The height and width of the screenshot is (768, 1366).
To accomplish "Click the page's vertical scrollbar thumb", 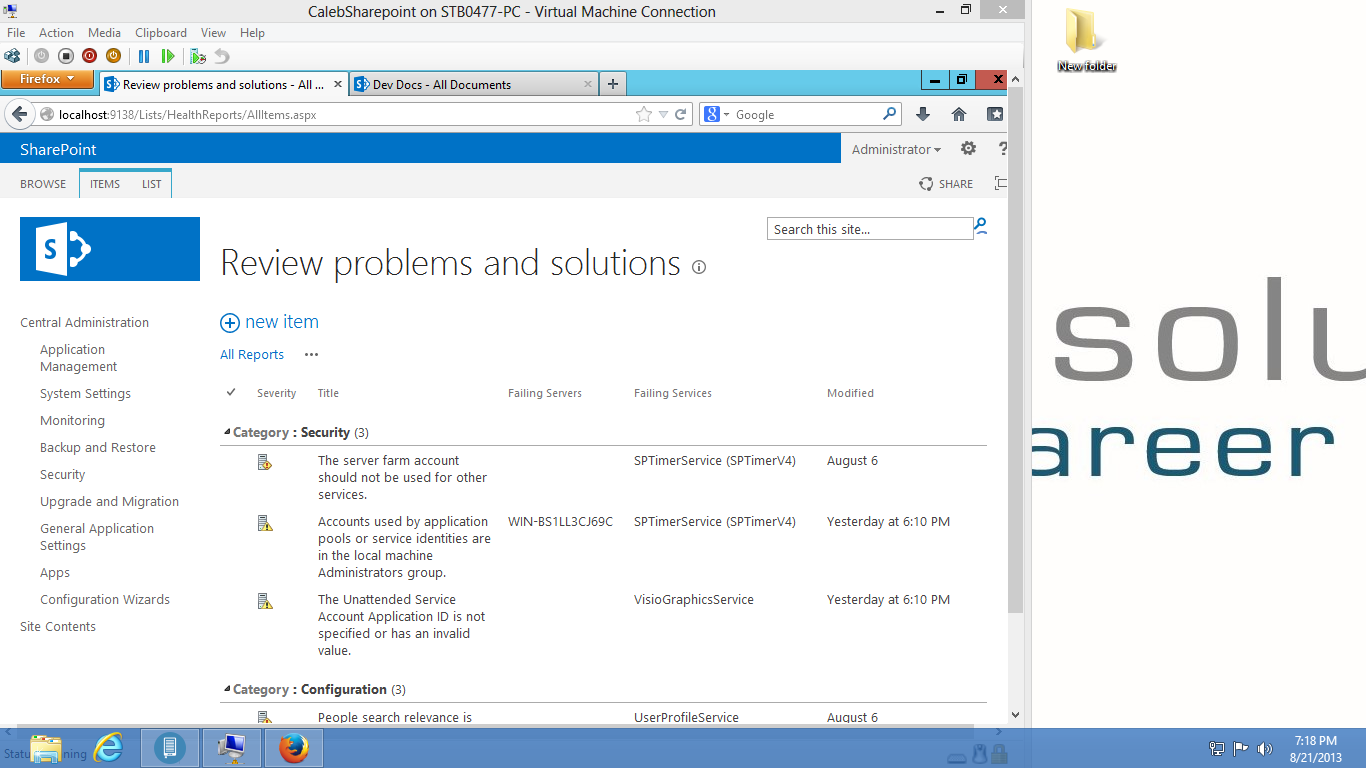I will (1016, 350).
